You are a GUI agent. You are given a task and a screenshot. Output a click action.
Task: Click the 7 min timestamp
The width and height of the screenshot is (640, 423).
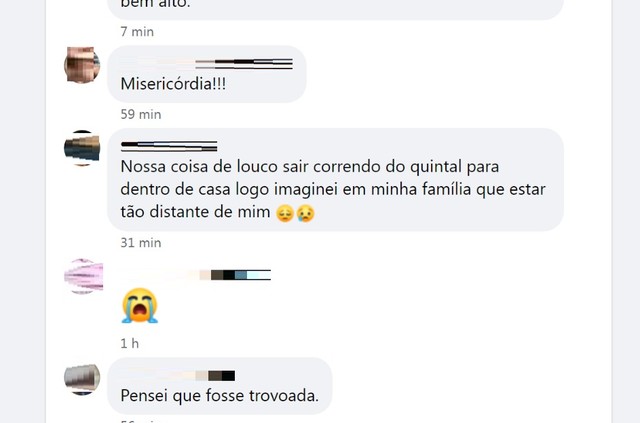(137, 31)
